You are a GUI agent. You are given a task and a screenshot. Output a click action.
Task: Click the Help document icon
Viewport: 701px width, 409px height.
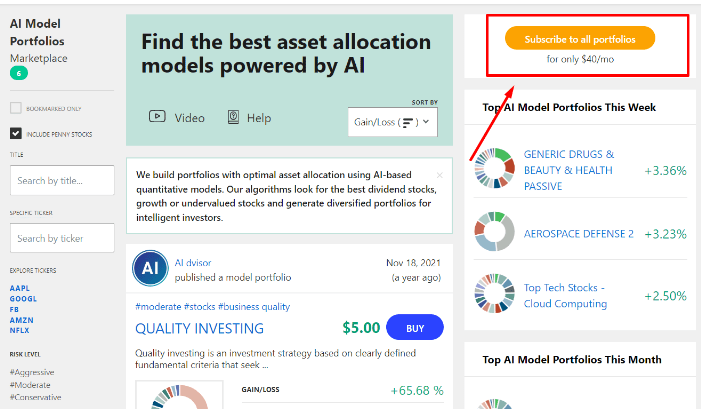click(x=233, y=117)
